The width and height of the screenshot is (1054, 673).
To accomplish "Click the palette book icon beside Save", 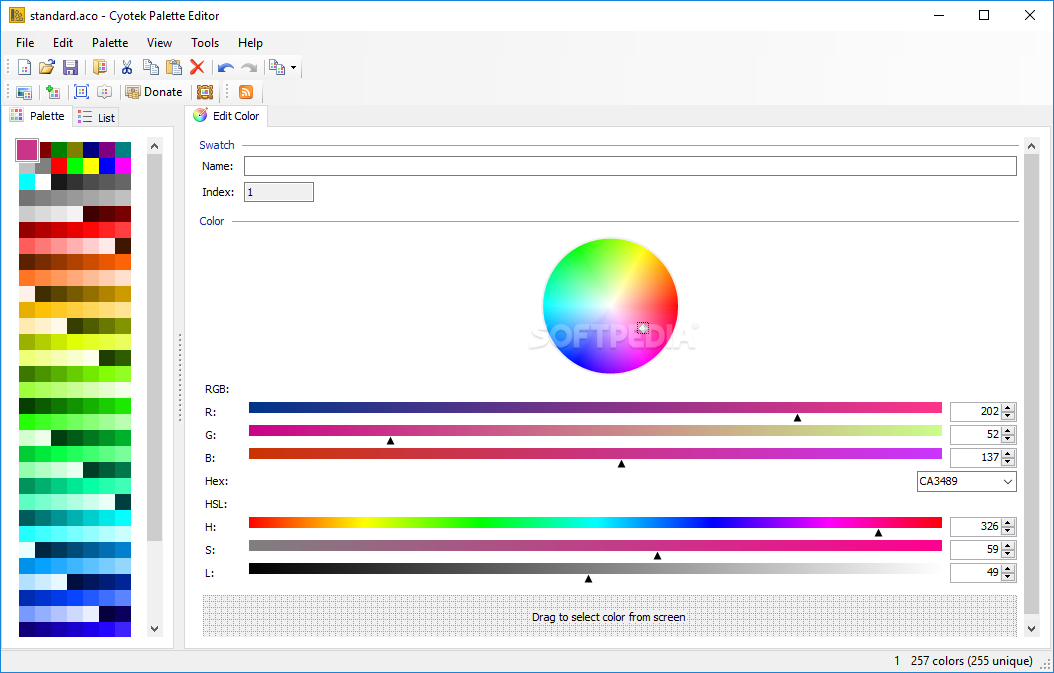I will 99,67.
